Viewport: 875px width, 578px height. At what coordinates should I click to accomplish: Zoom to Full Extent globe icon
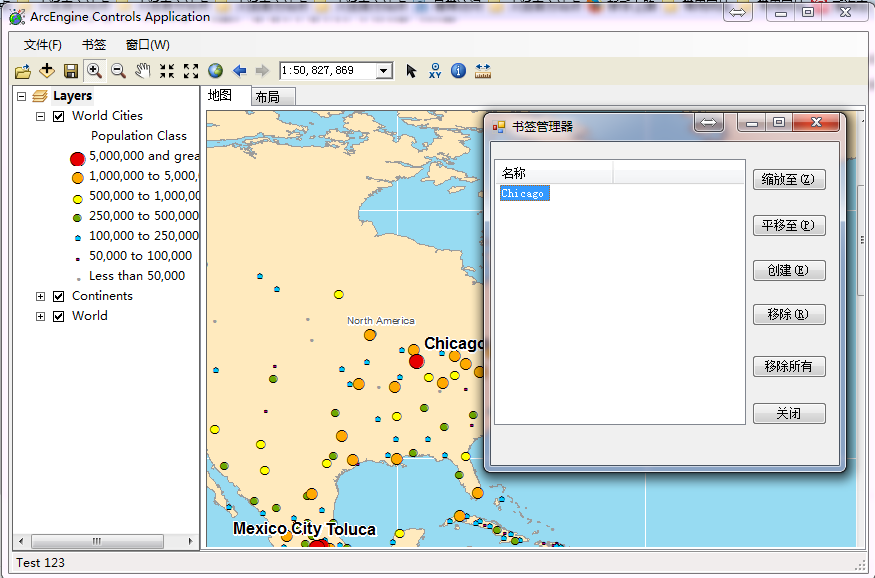click(215, 71)
